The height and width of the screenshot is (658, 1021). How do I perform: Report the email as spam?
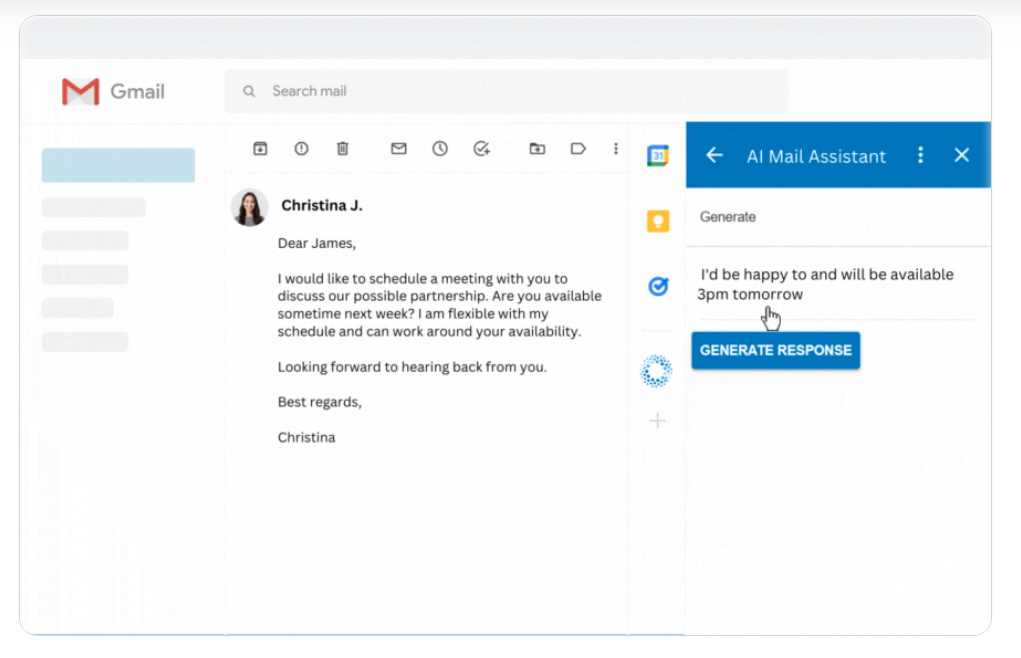pyautogui.click(x=301, y=148)
